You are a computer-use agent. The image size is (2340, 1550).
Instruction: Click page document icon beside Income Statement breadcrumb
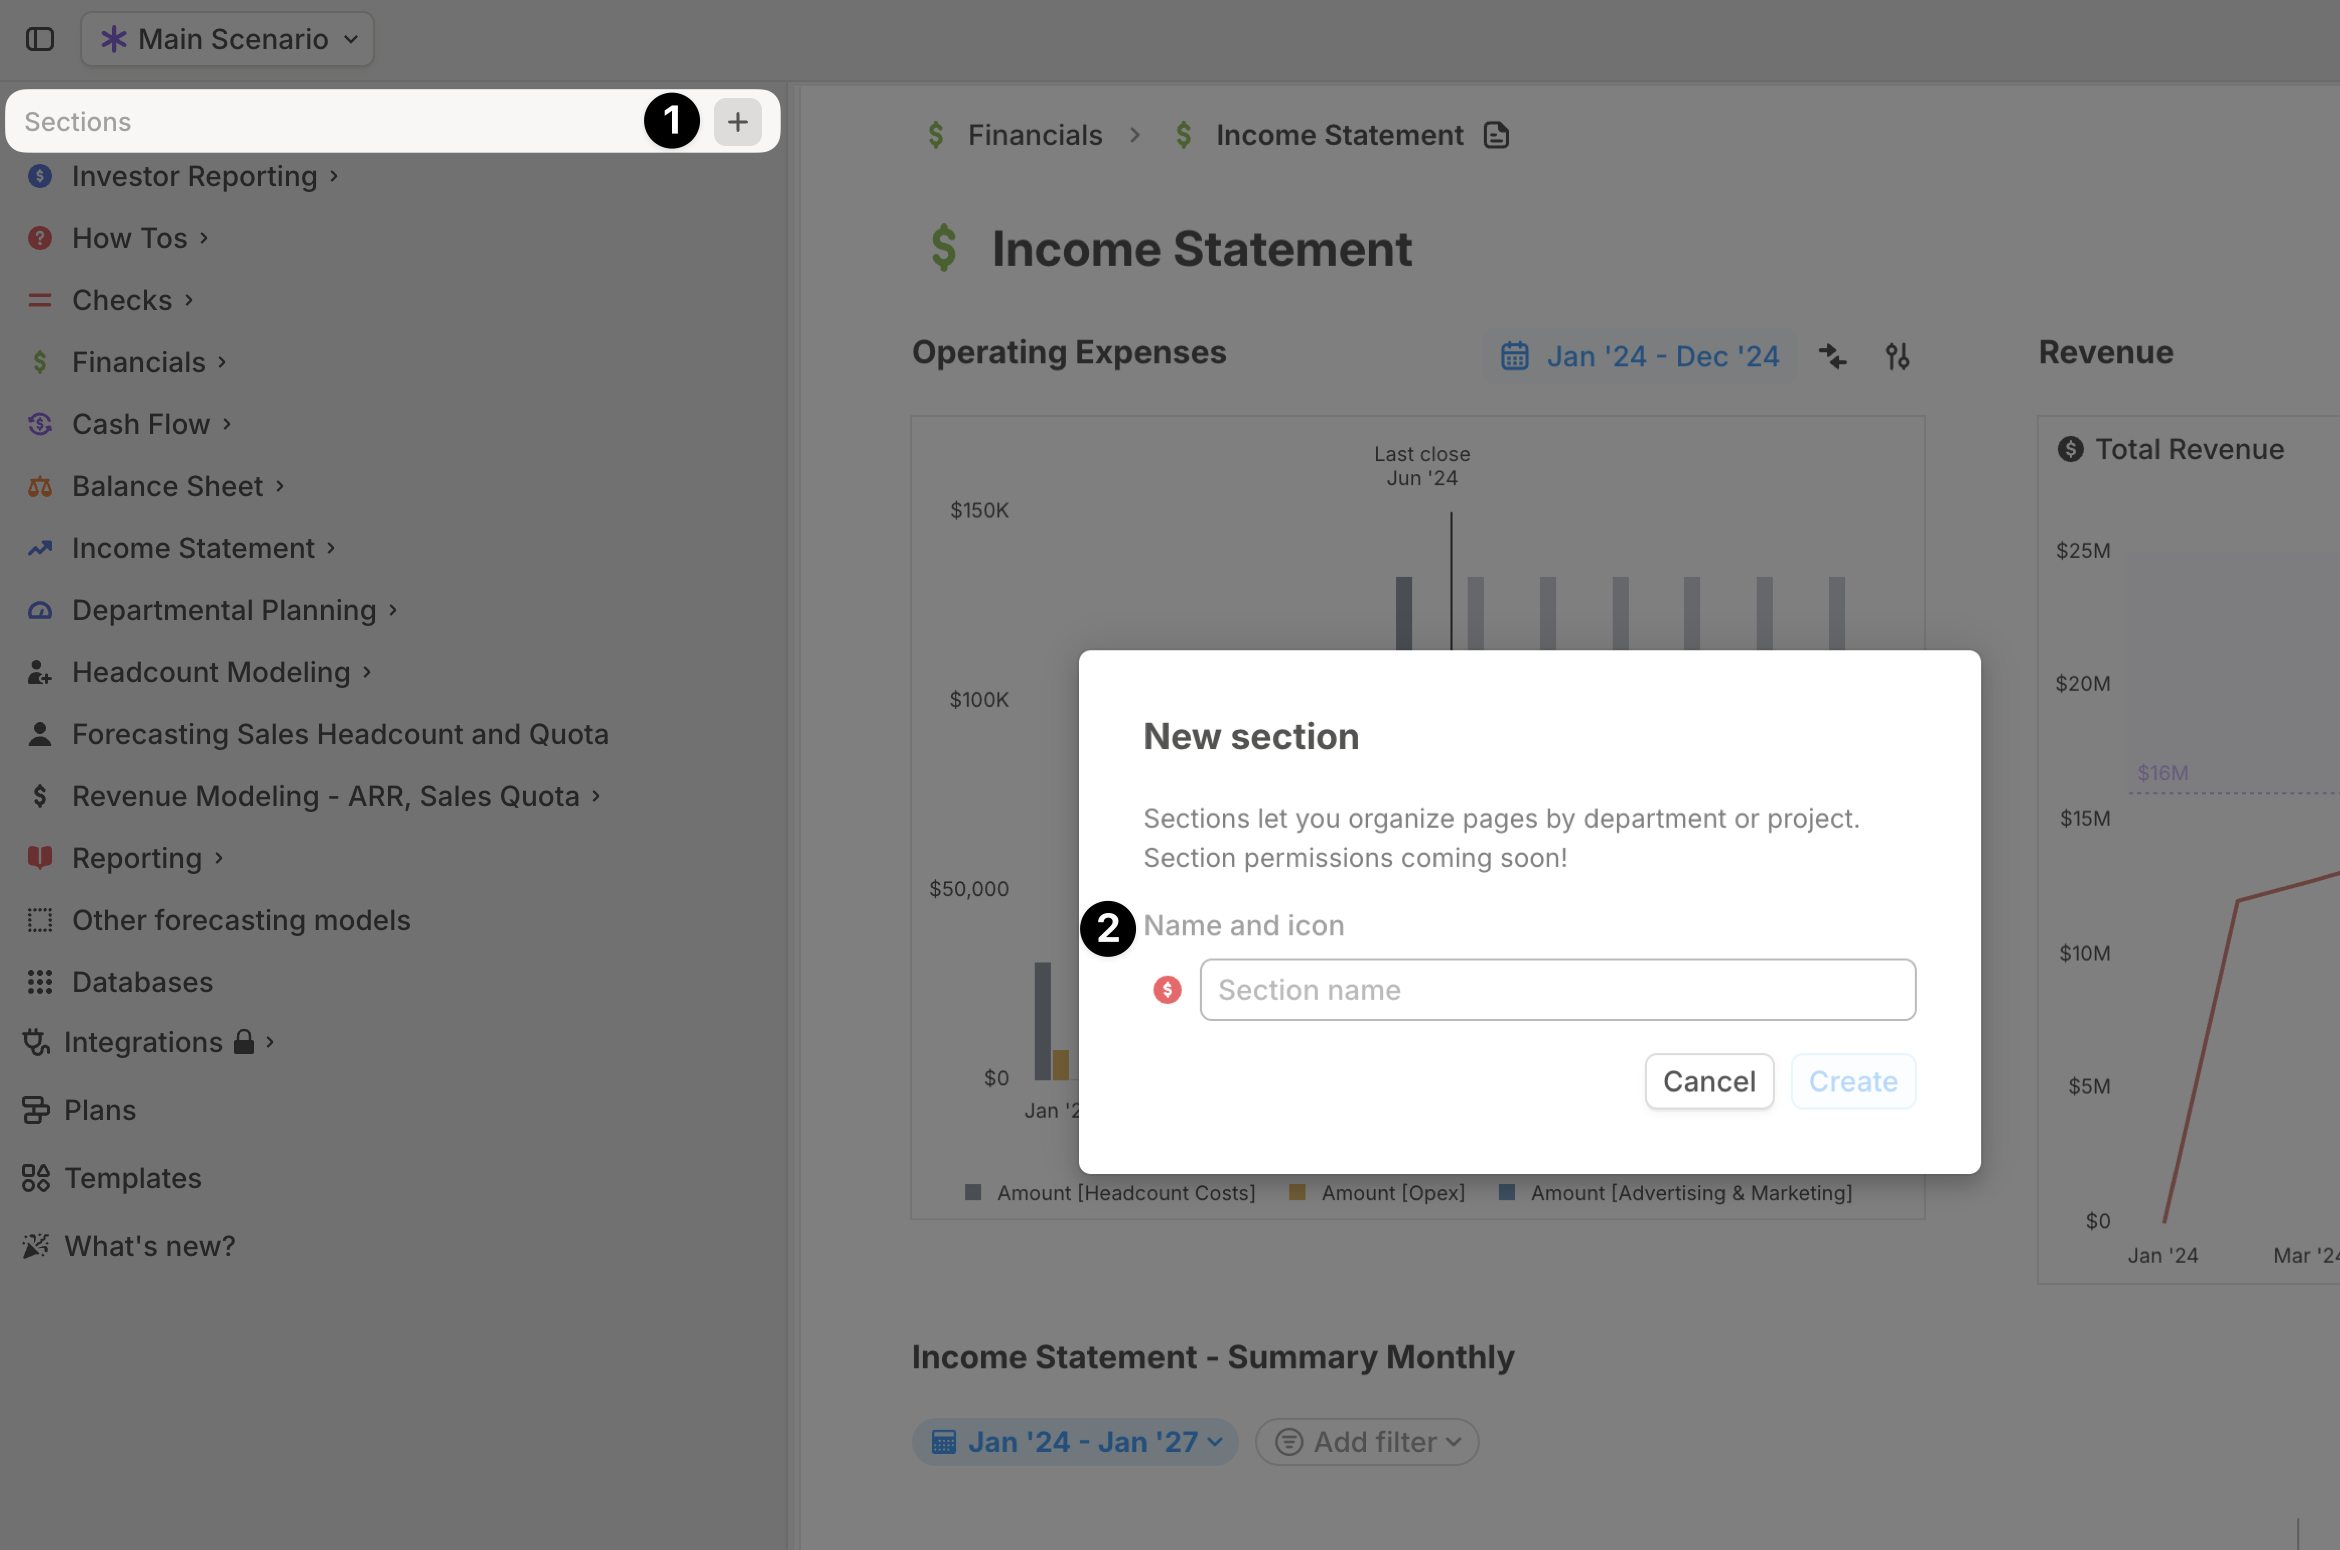(x=1496, y=135)
